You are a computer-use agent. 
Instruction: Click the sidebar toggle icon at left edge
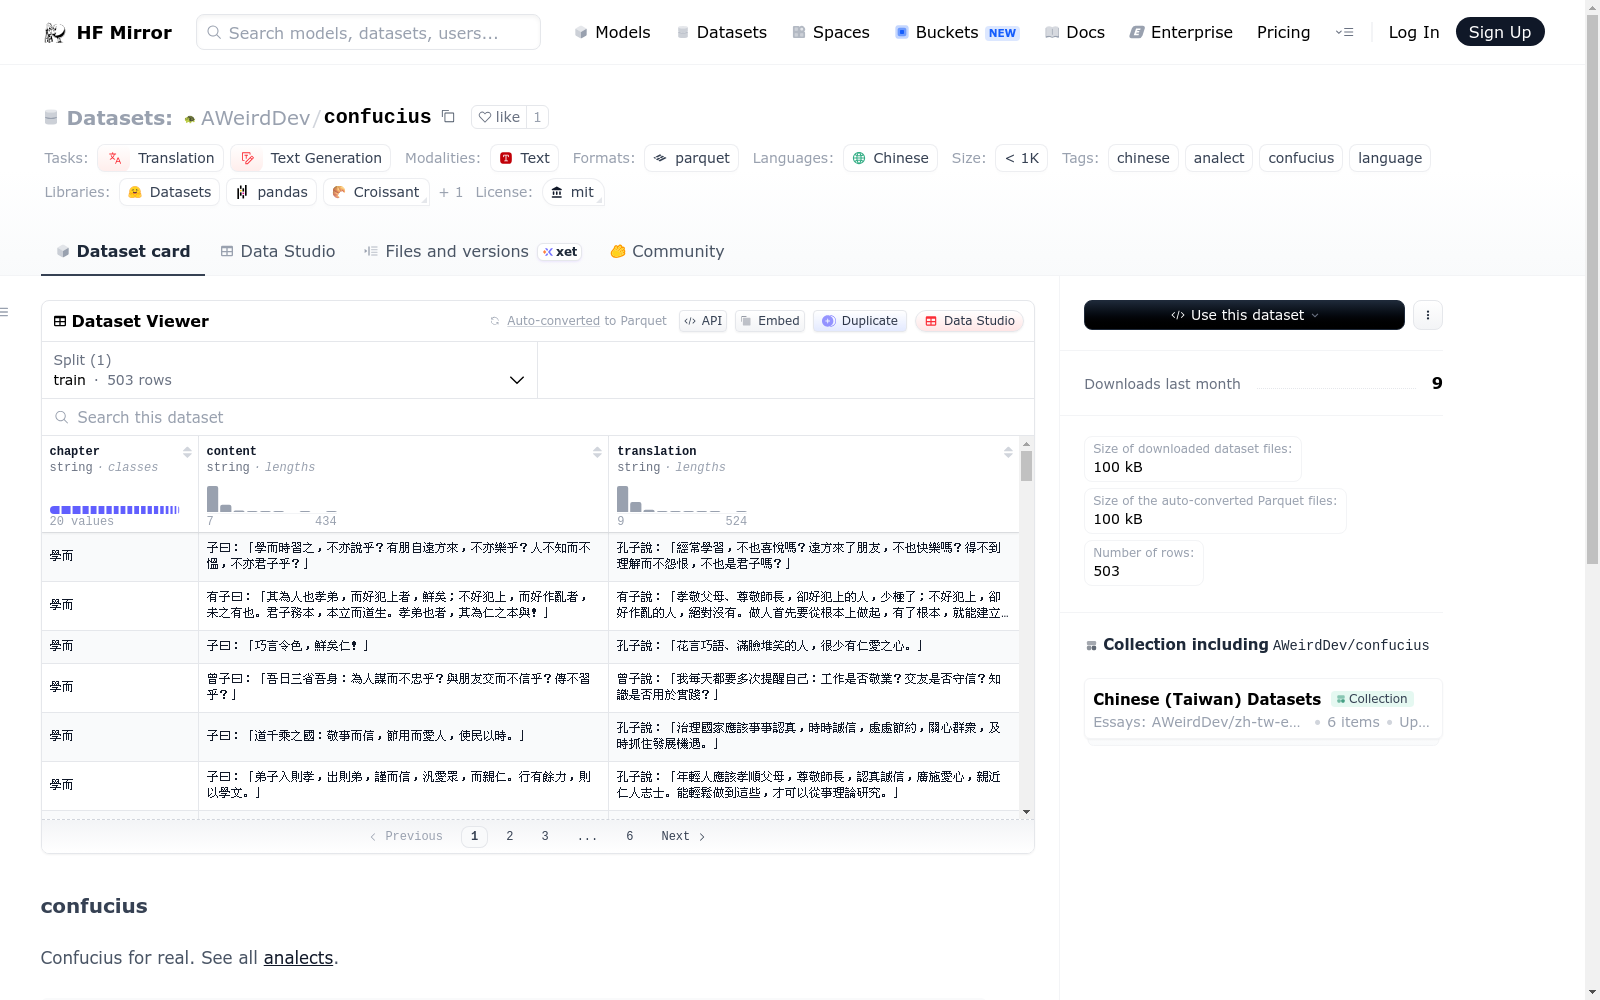[x=4, y=313]
